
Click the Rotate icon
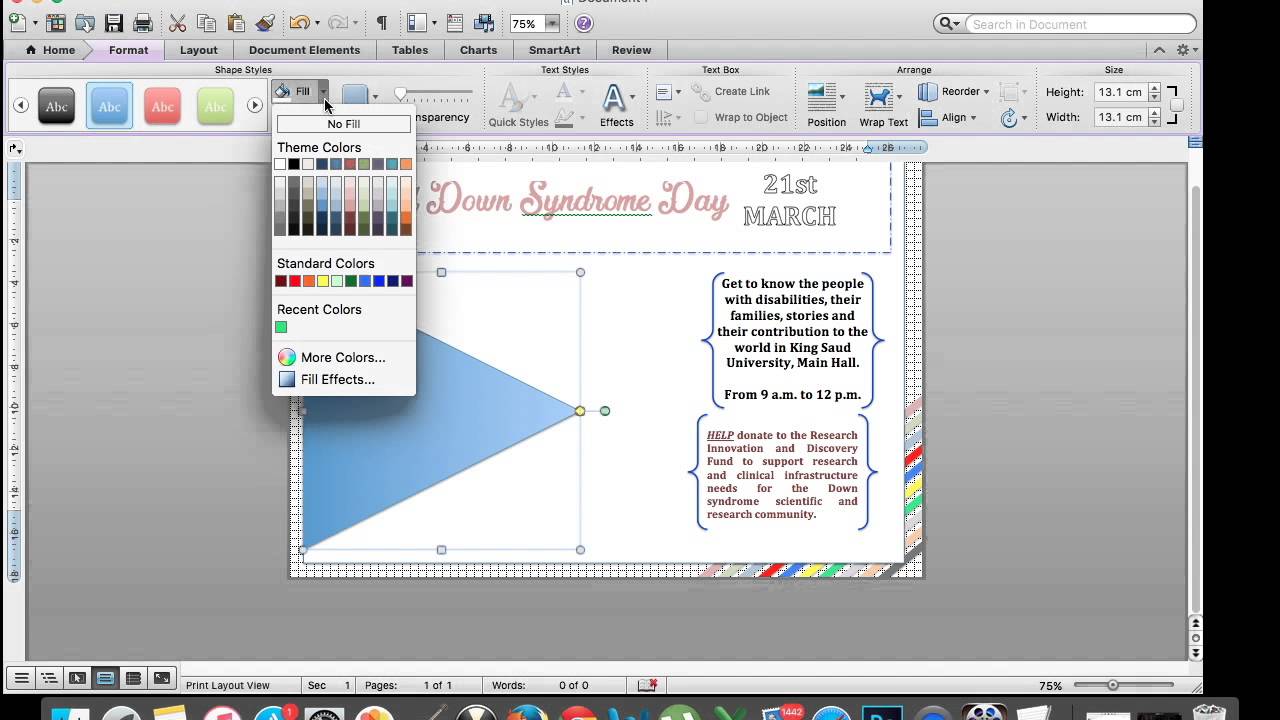1009,117
